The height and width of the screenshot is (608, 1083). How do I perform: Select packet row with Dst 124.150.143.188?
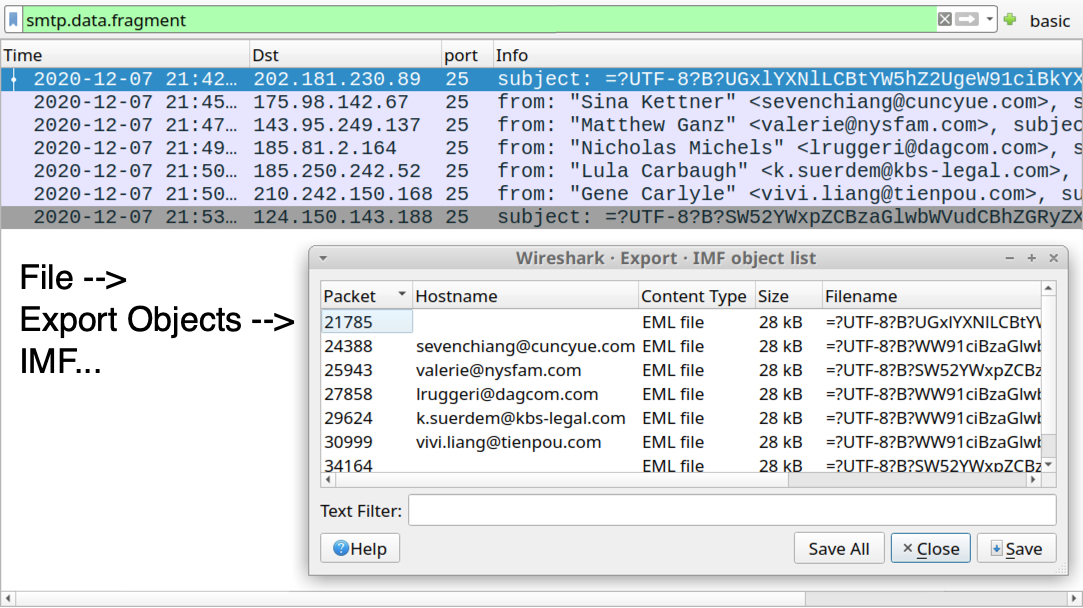click(542, 217)
